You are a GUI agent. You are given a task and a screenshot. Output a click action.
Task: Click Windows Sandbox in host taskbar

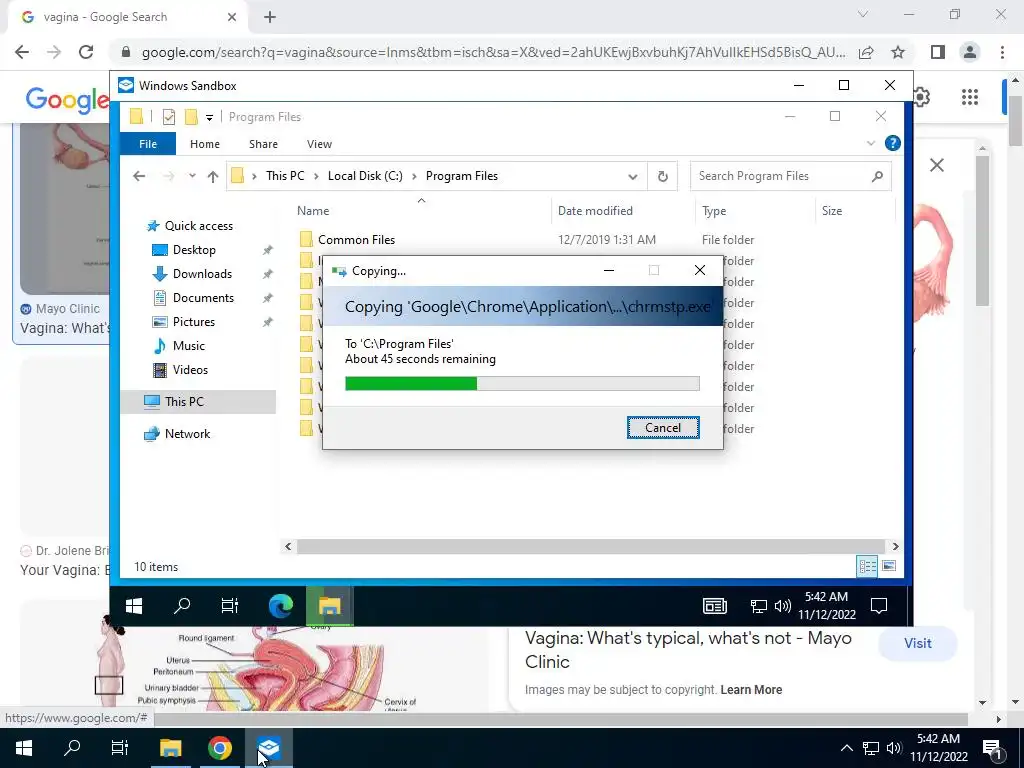click(268, 748)
